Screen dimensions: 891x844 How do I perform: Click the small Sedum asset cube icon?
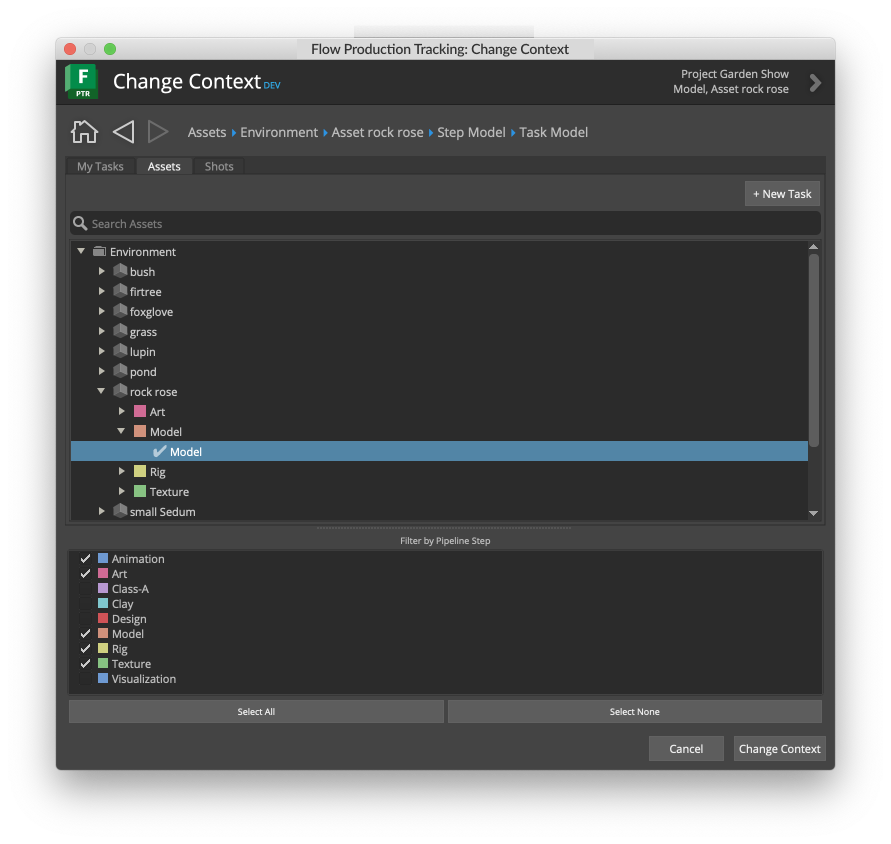click(x=120, y=510)
